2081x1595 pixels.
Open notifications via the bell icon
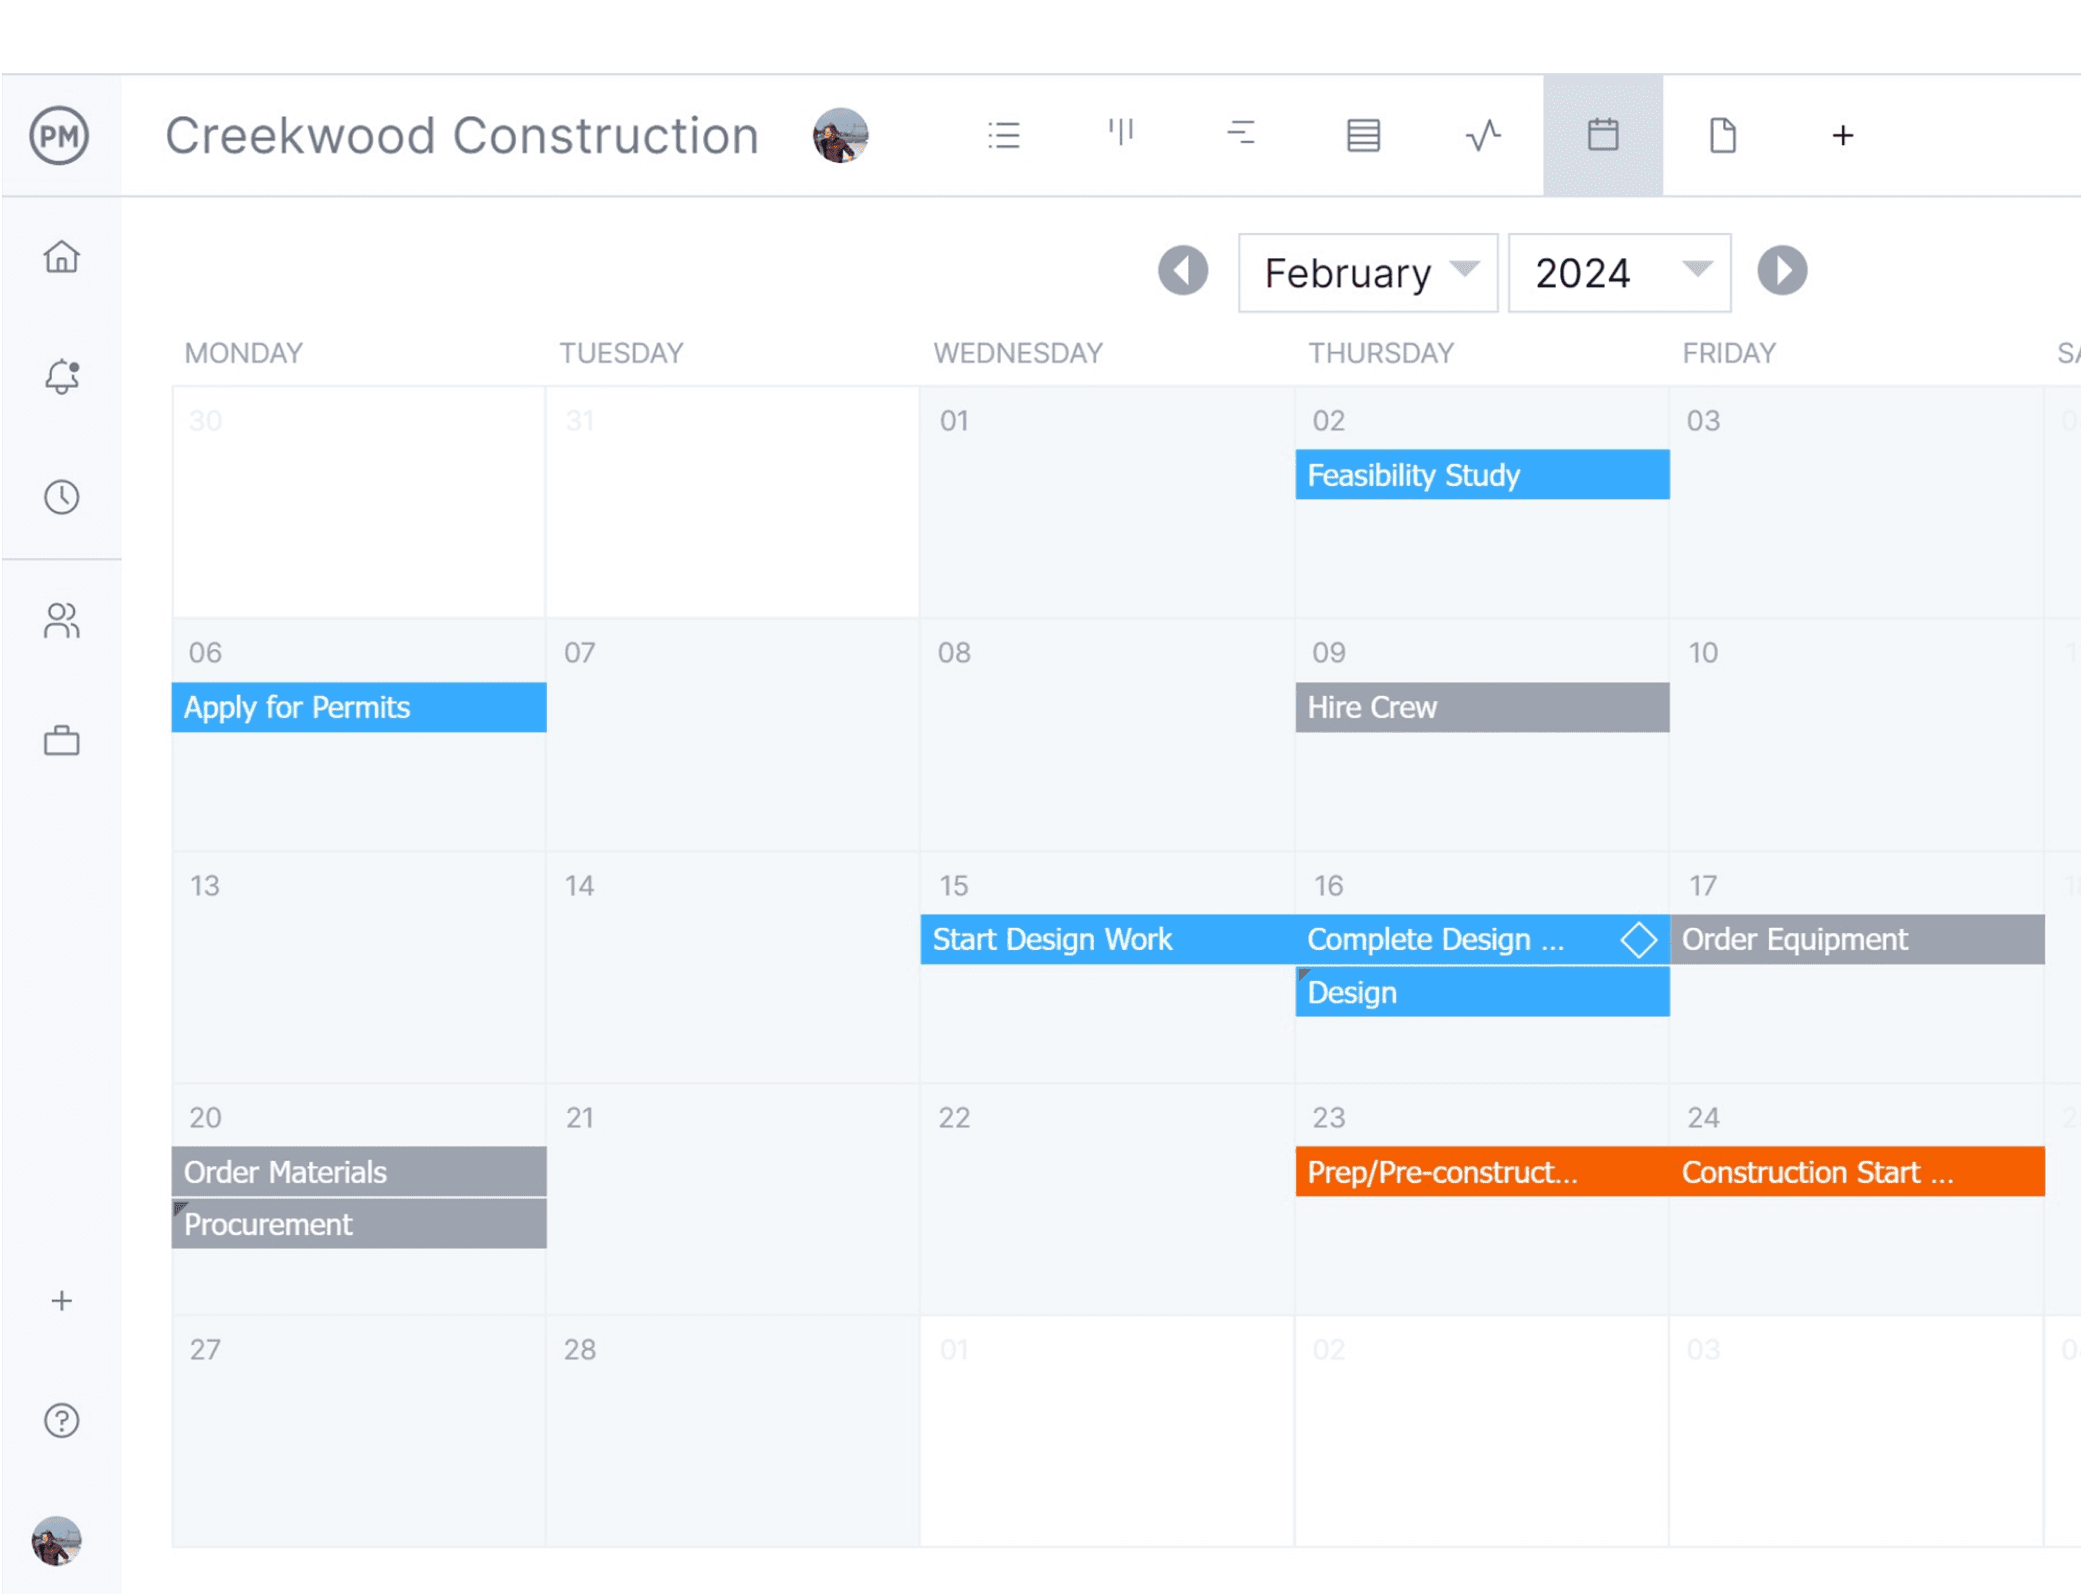tap(62, 375)
